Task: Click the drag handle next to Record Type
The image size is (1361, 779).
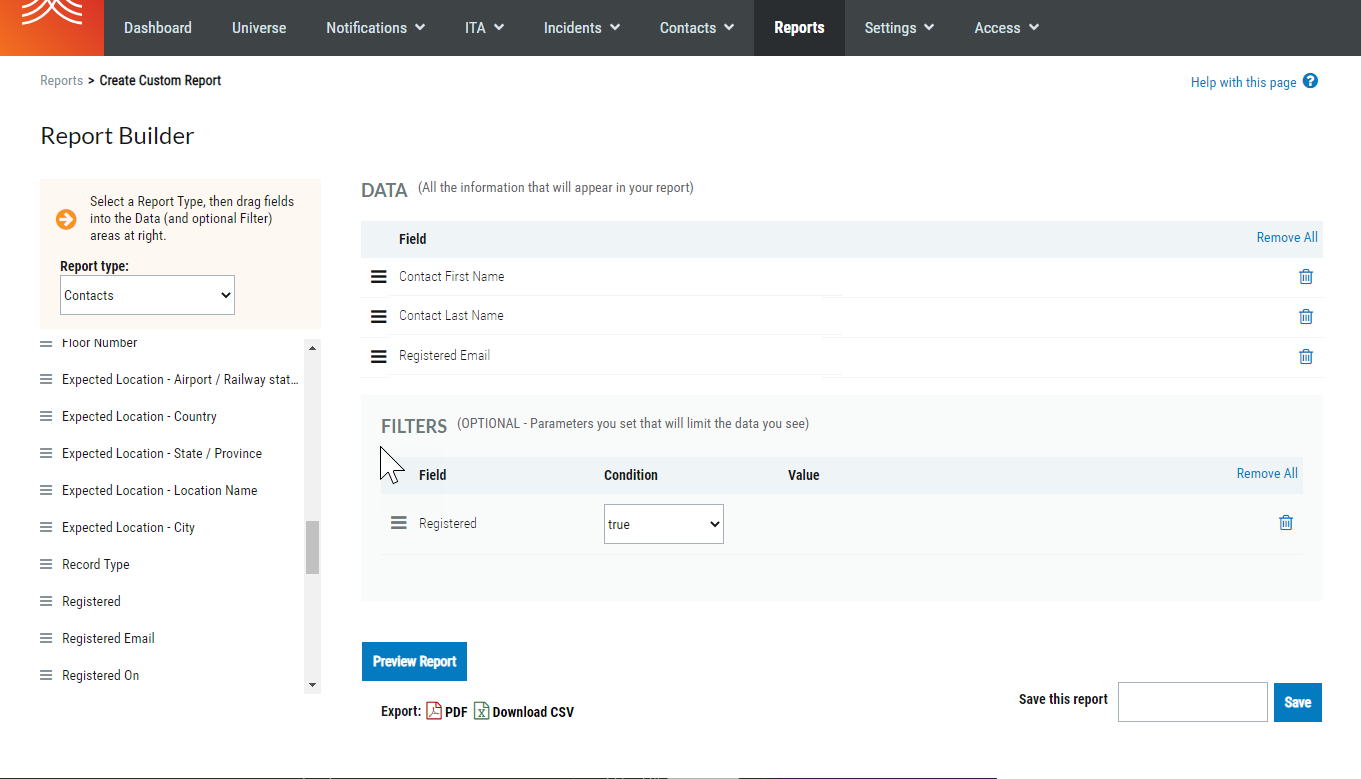Action: pyautogui.click(x=45, y=564)
